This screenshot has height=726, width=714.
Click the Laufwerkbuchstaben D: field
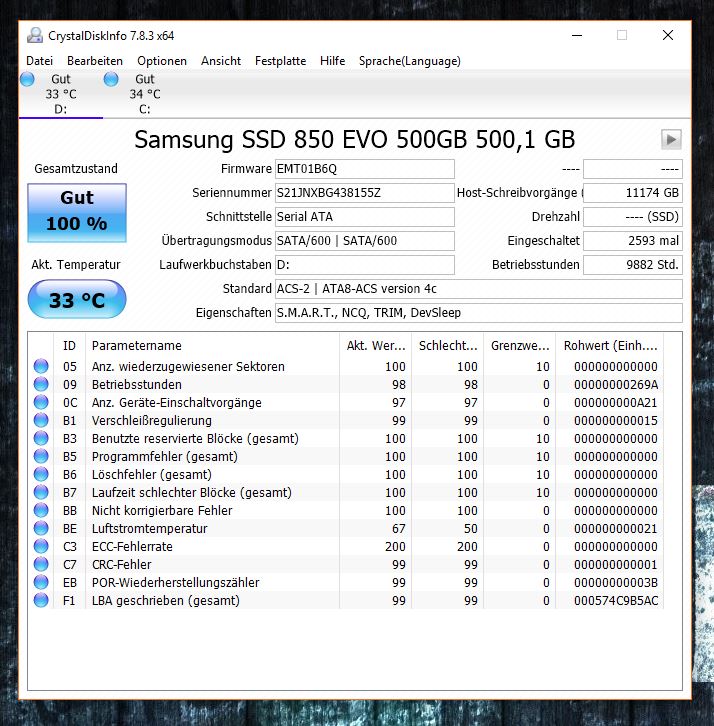(365, 265)
